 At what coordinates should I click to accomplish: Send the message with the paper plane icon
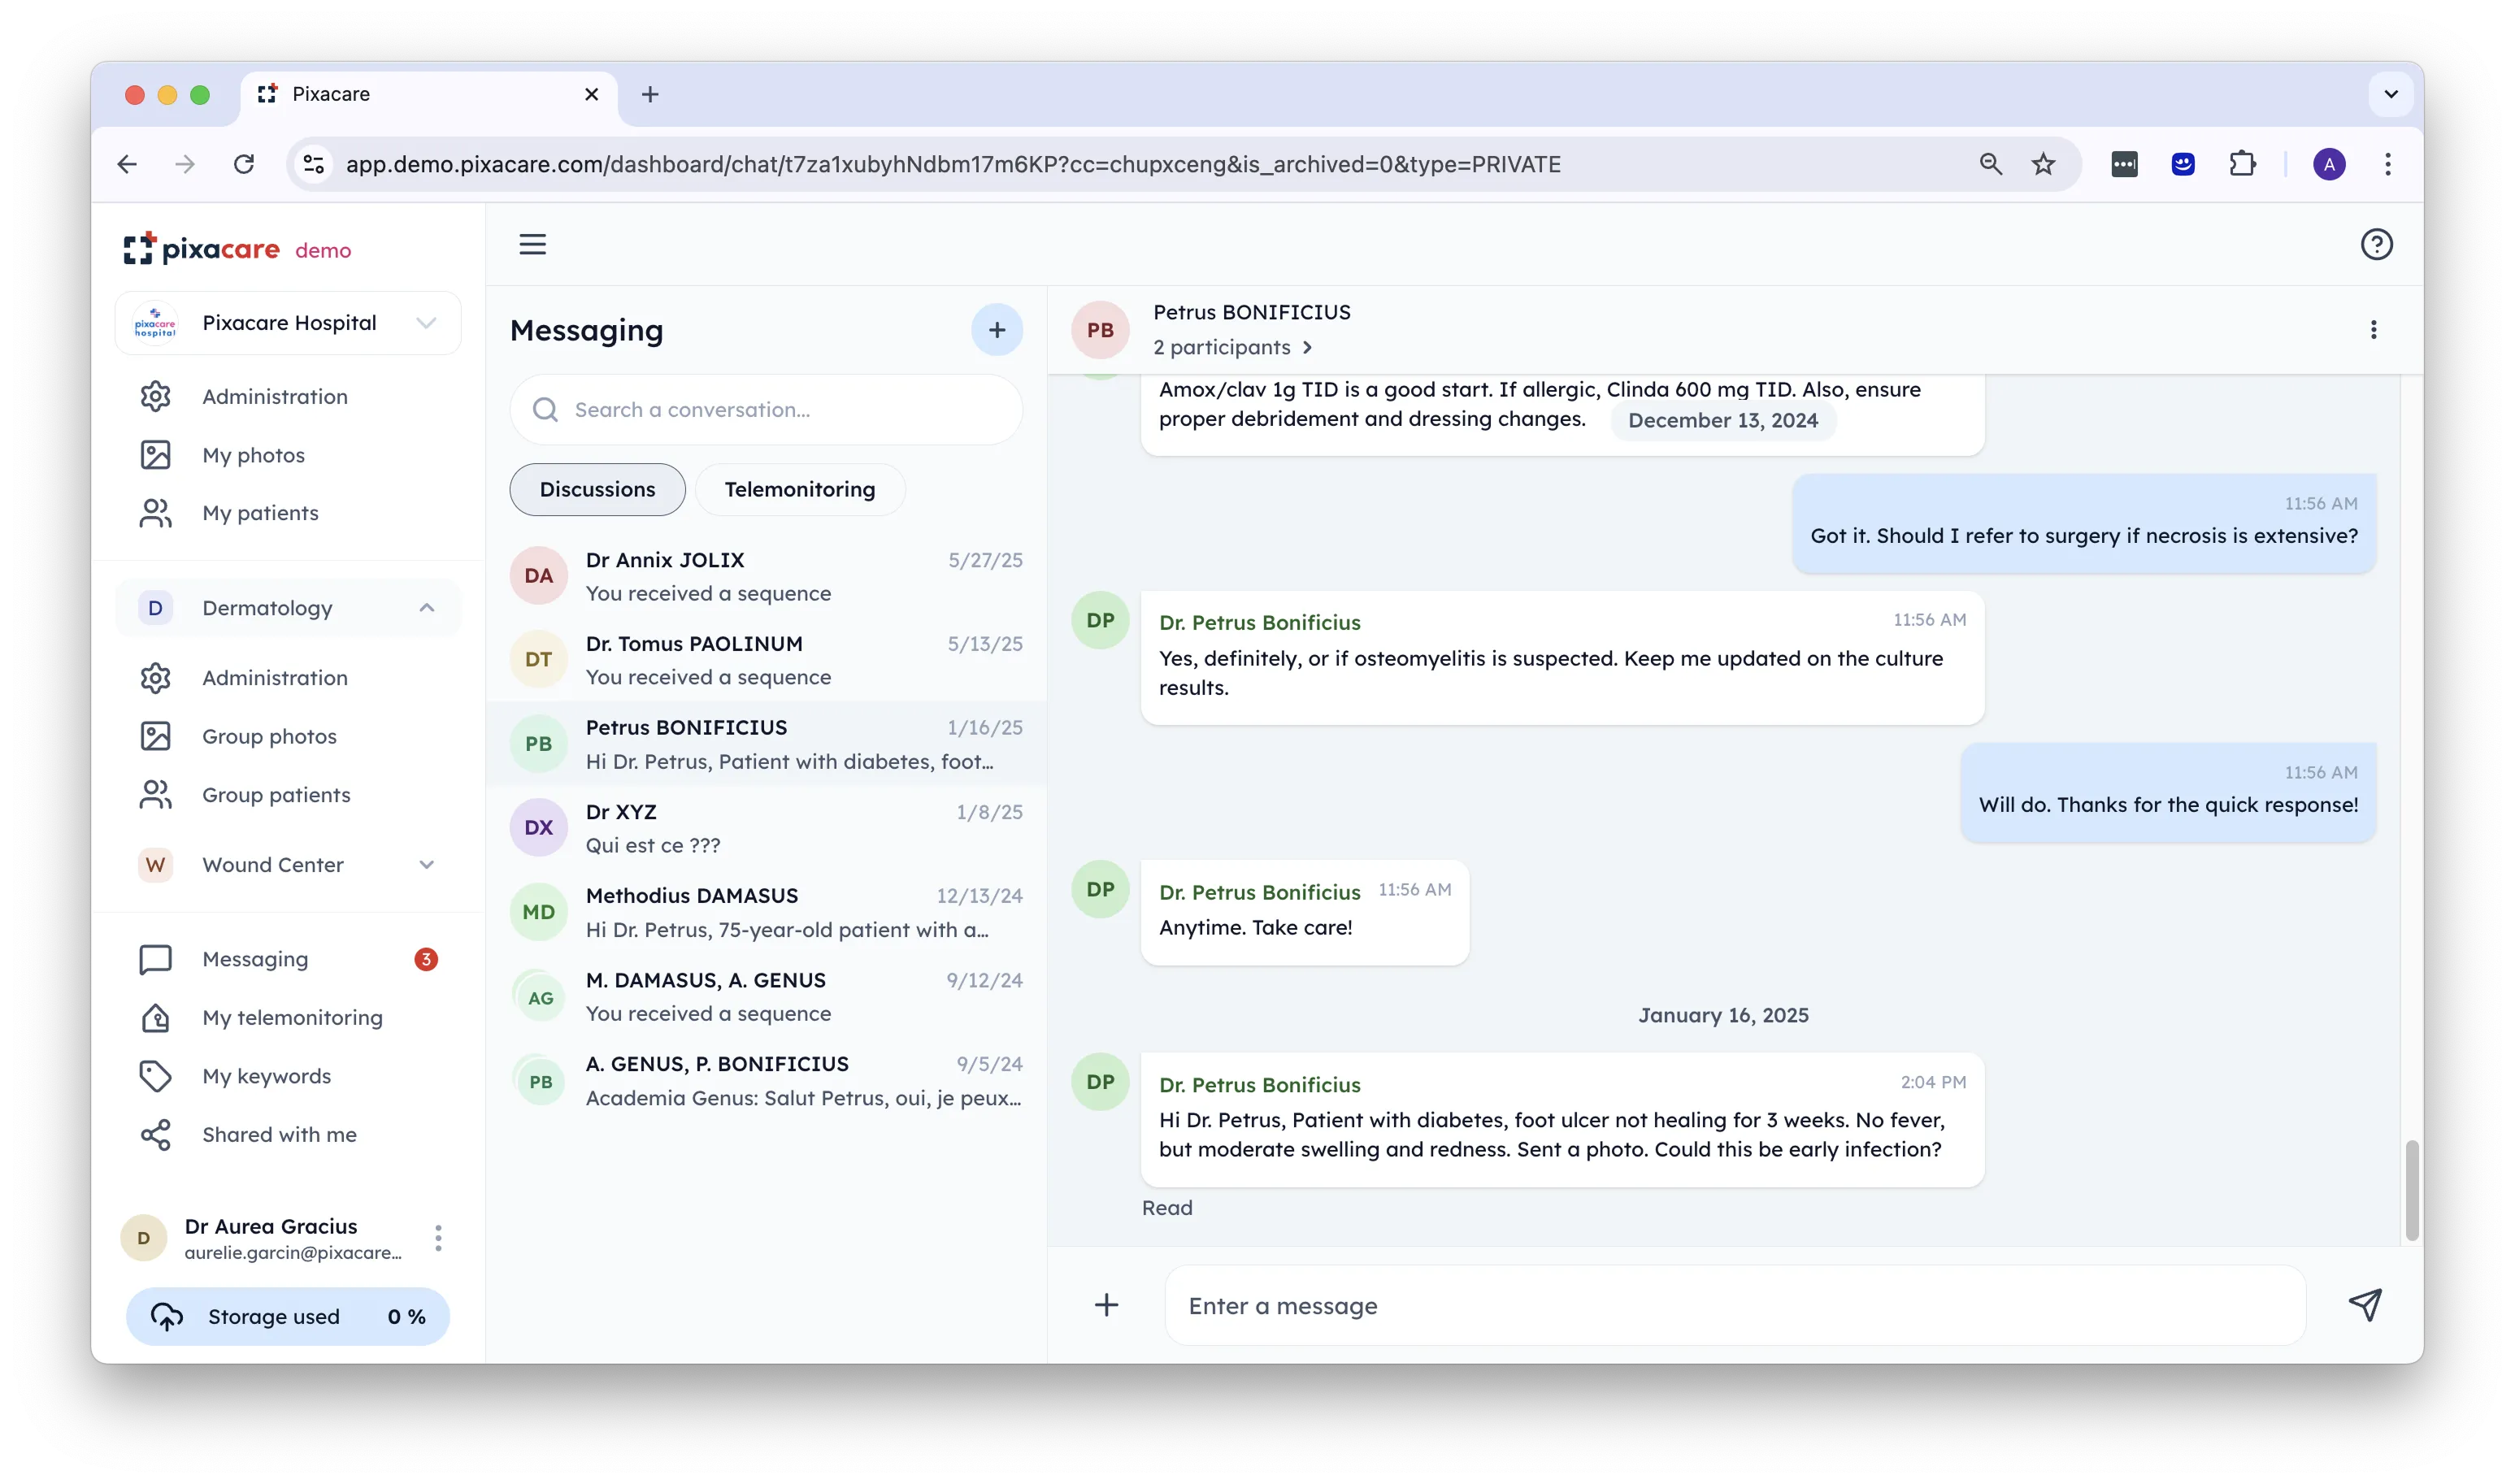2365,1304
